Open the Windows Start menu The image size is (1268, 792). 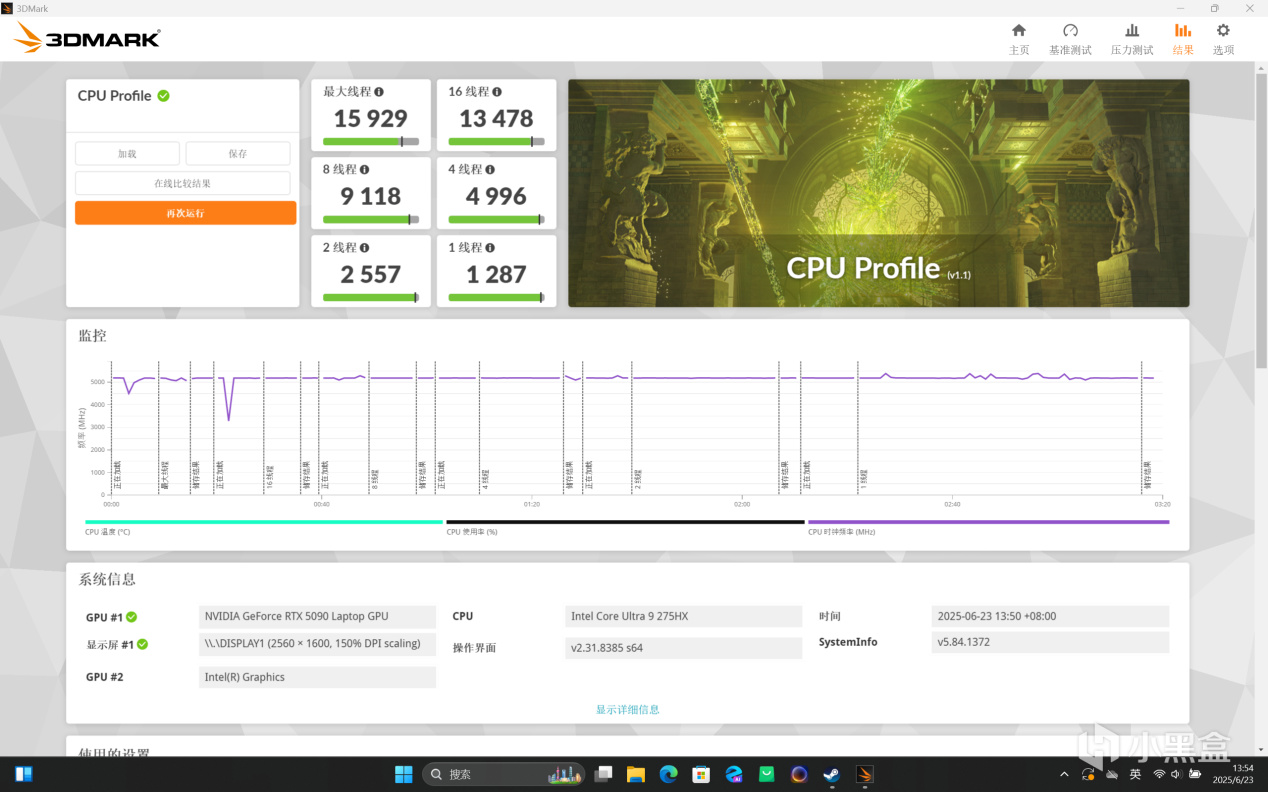click(404, 774)
